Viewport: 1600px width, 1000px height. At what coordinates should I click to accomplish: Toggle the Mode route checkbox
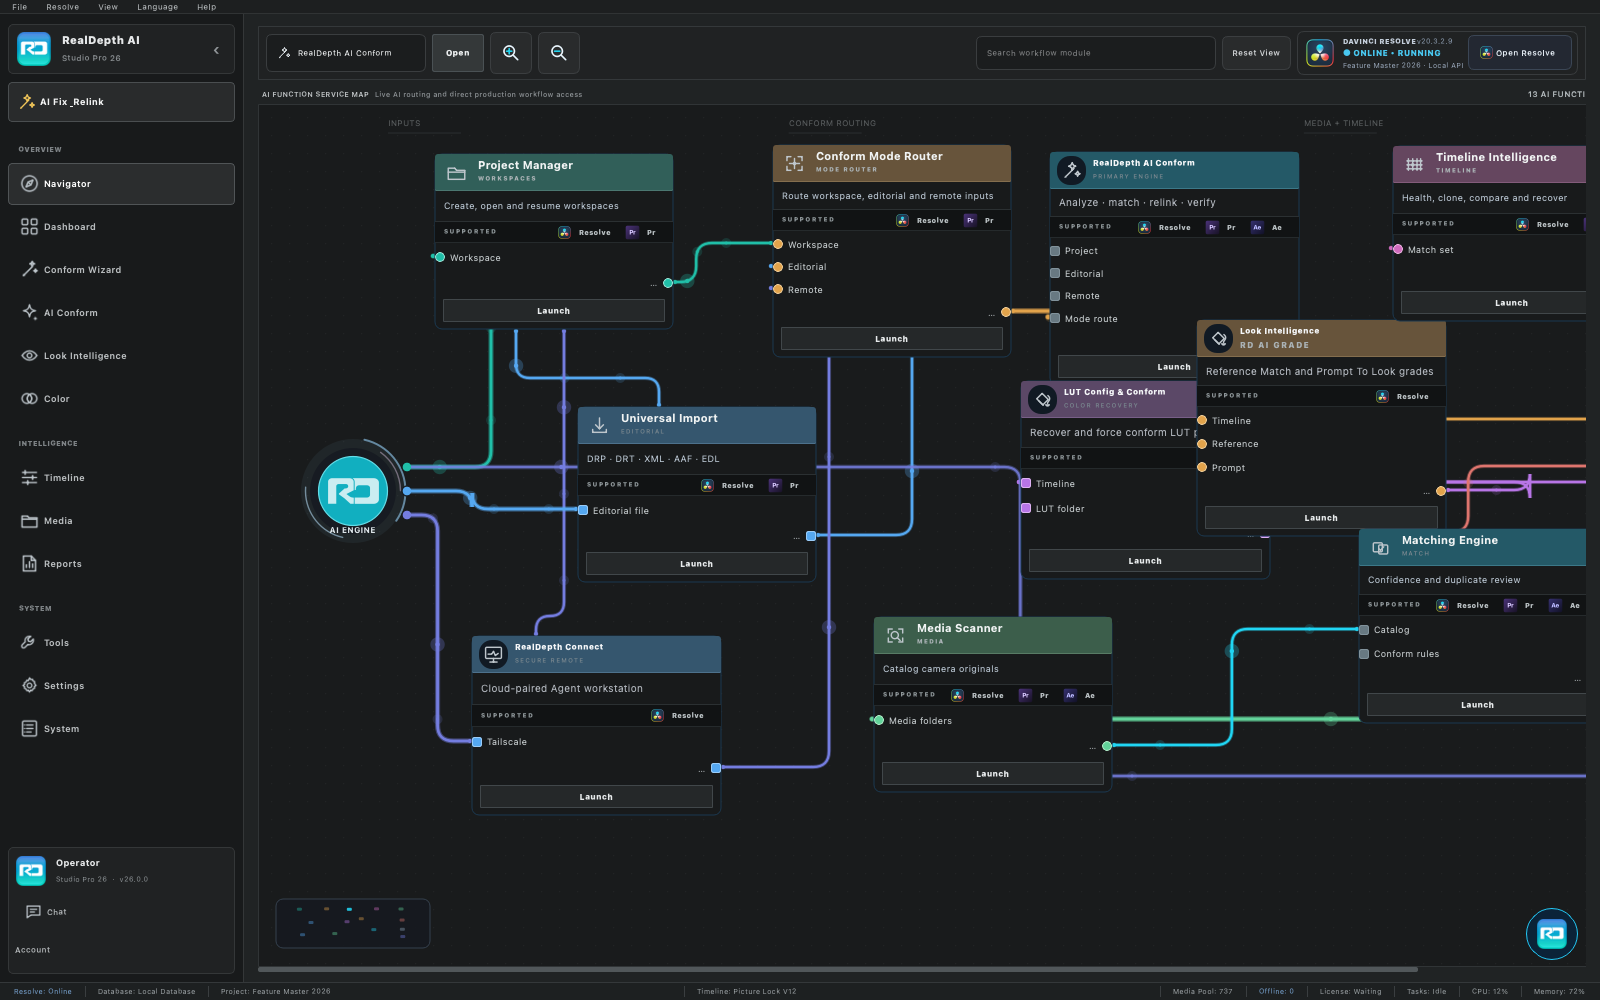[x=1055, y=318]
